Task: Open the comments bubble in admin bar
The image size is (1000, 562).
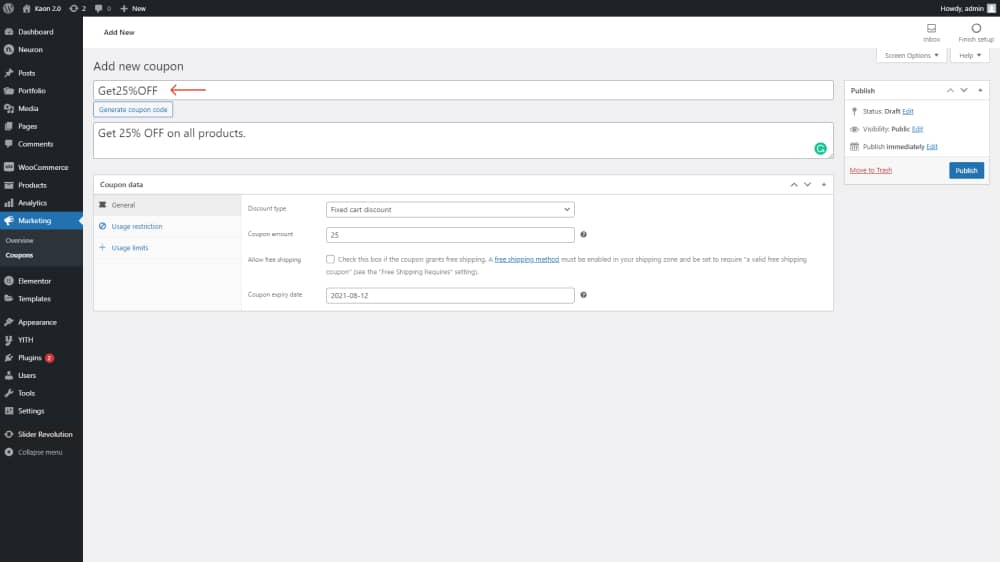Action: point(98,8)
